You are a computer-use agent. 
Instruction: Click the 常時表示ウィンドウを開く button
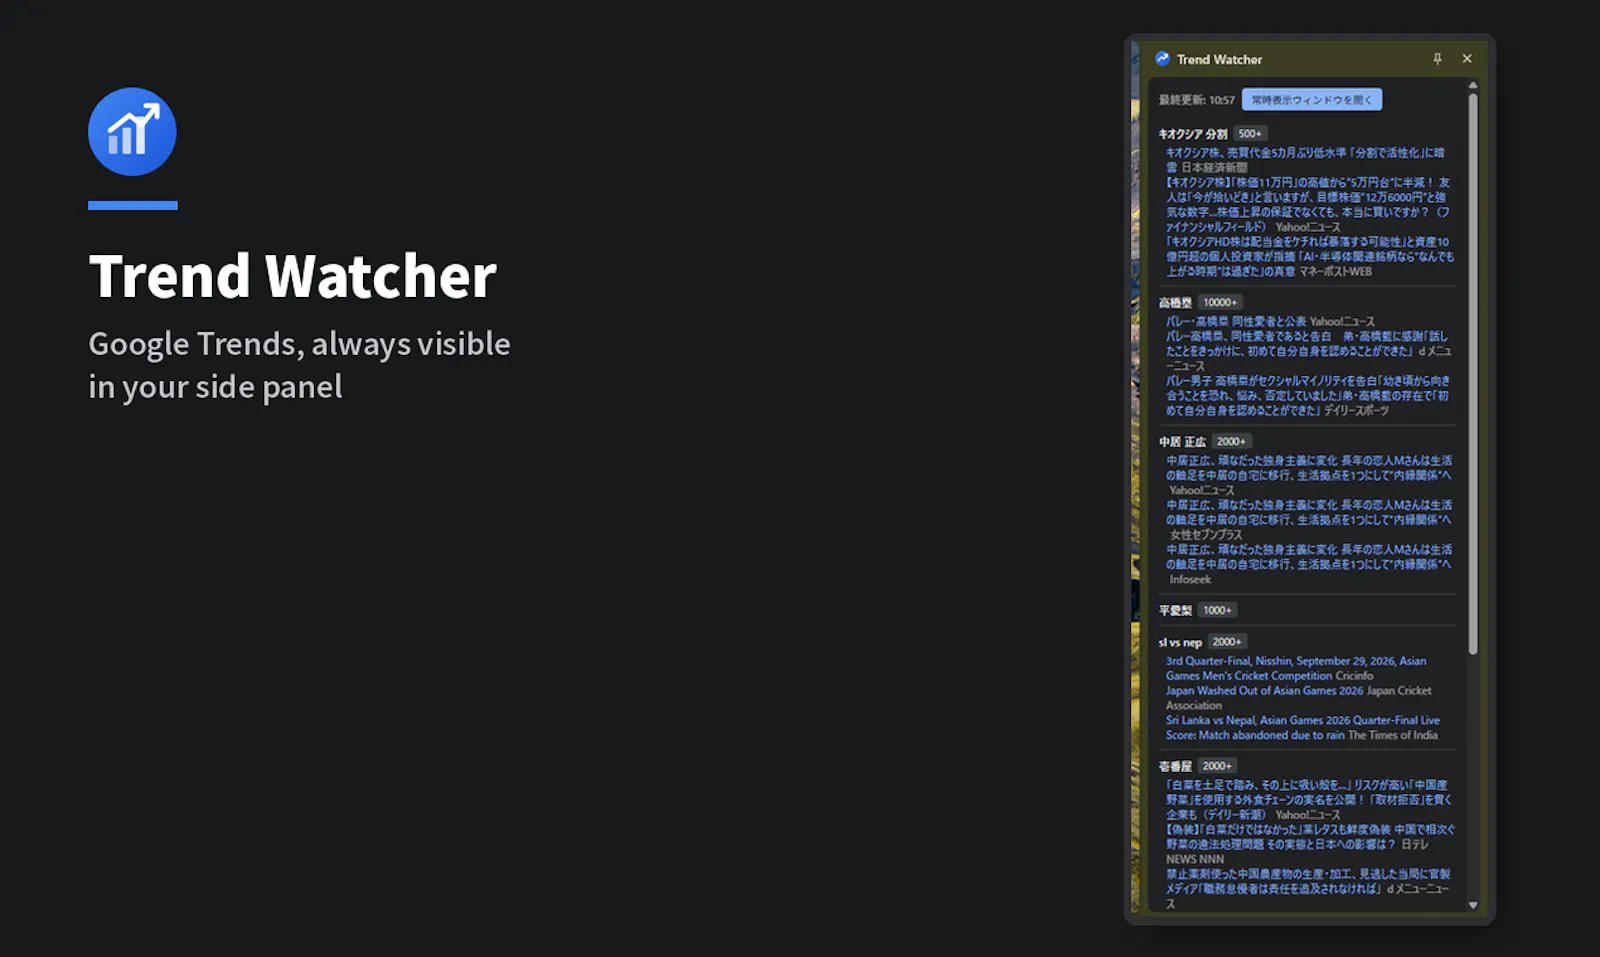(1312, 100)
